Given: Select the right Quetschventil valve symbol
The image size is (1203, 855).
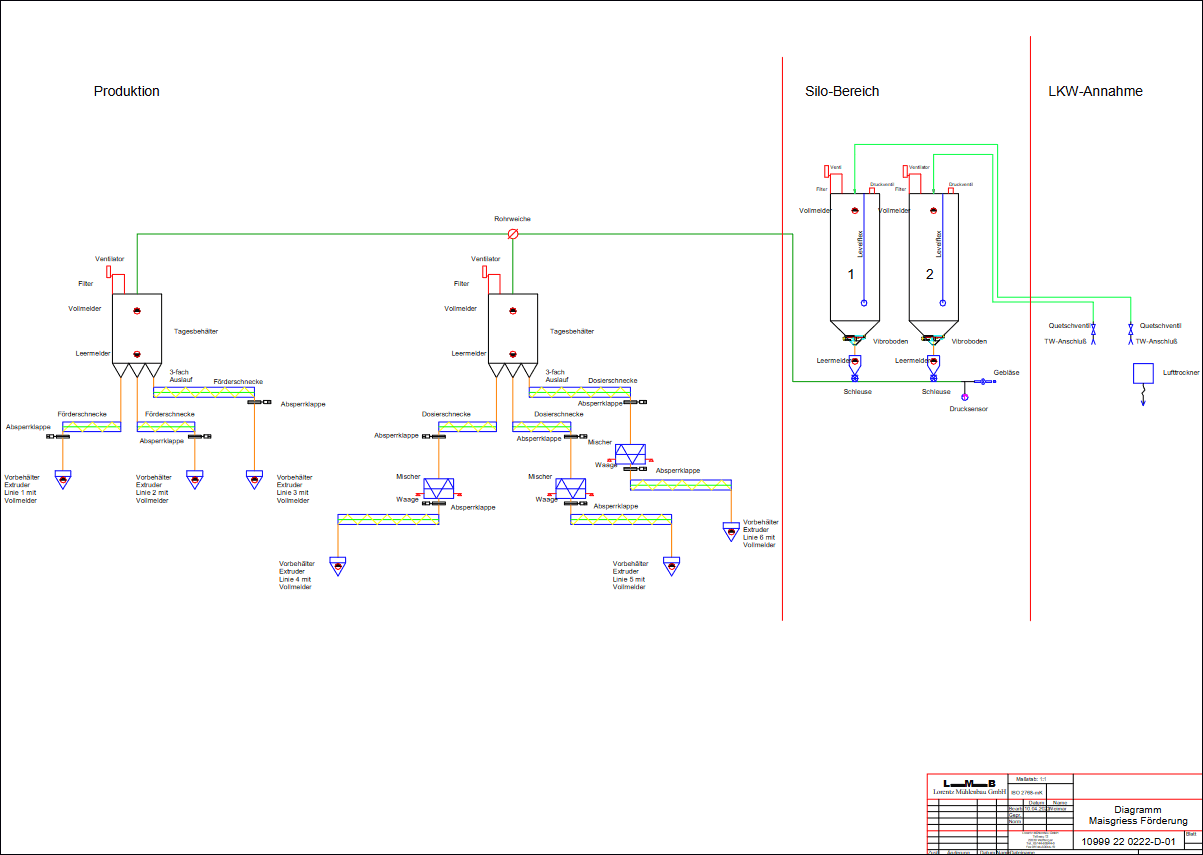Looking at the screenshot, I should (1130, 328).
